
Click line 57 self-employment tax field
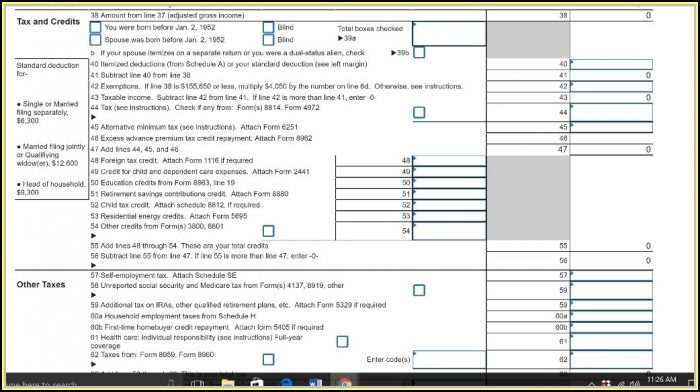(x=611, y=275)
